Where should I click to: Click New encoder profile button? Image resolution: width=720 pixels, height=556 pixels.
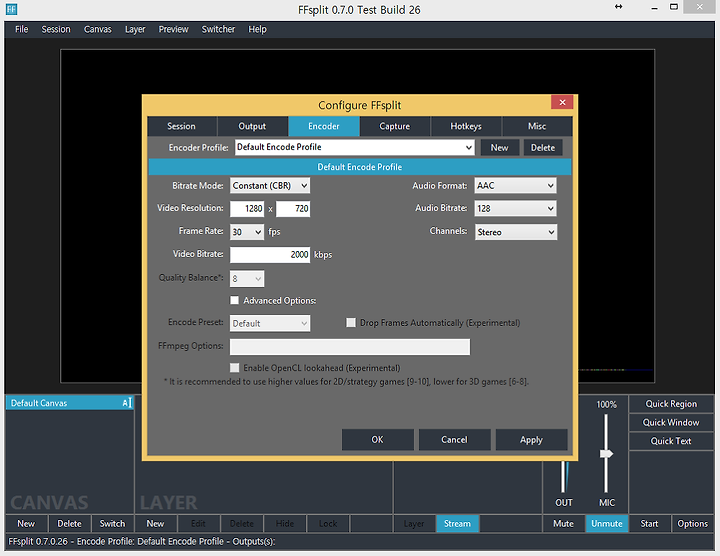coord(500,148)
